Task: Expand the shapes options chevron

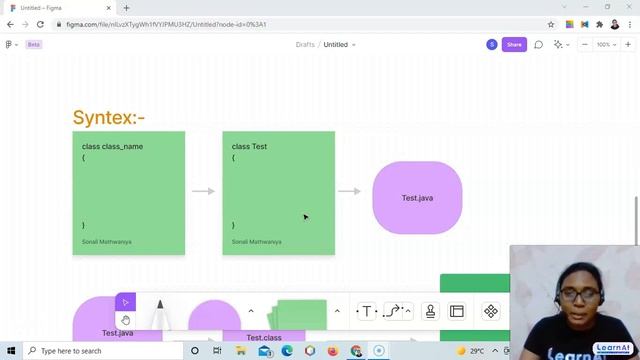Action: click(251, 311)
